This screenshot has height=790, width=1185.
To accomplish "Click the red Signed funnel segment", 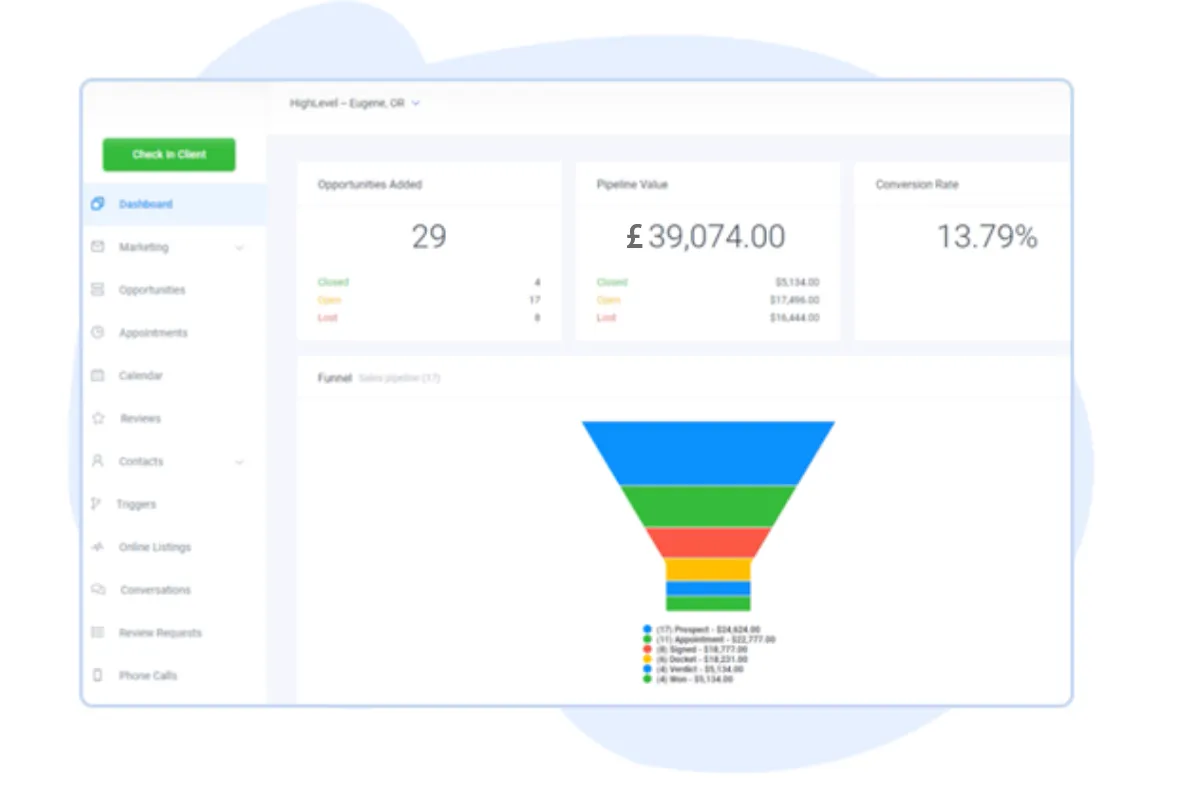I will point(708,542).
